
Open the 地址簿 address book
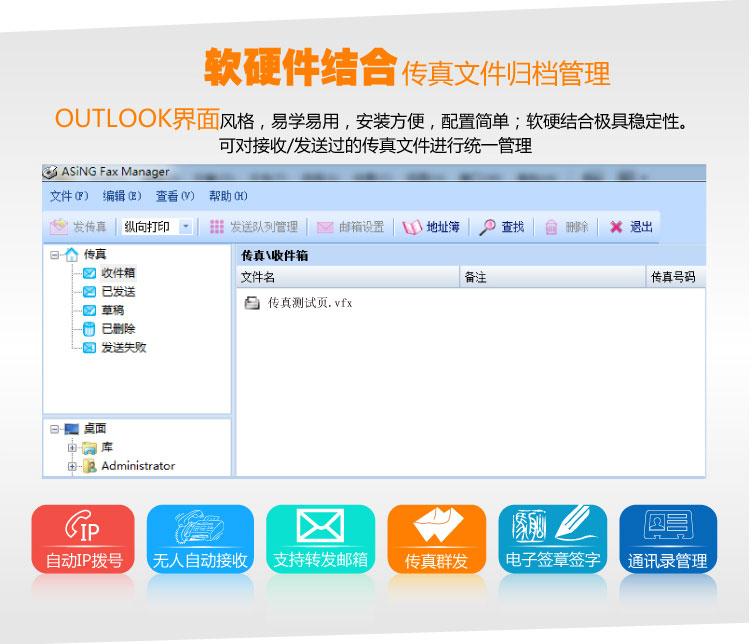[431, 227]
